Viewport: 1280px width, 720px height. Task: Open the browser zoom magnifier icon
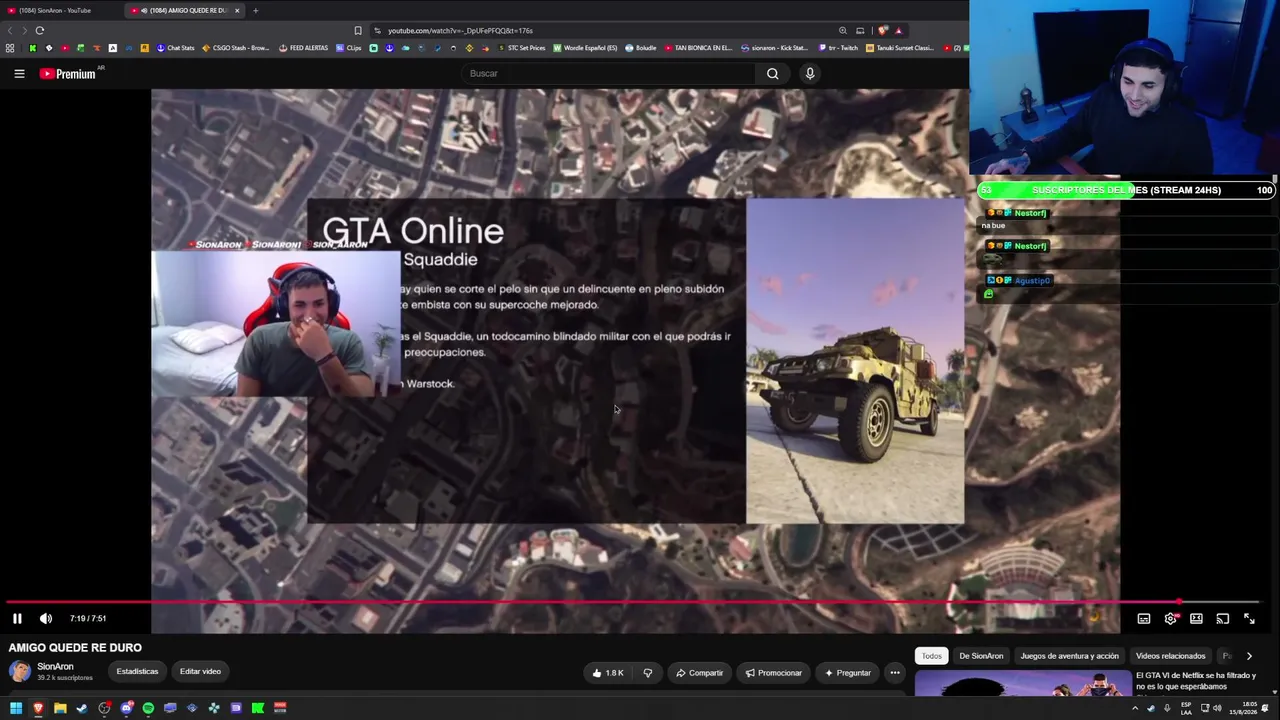843,30
